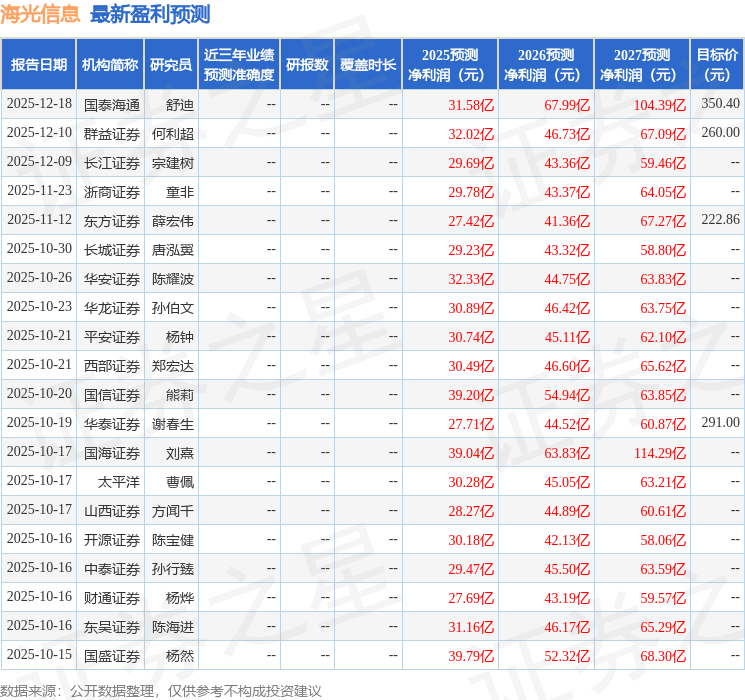The height and width of the screenshot is (700, 745).
Task: Click institution name 中泰证券
Action: pyautogui.click(x=112, y=569)
